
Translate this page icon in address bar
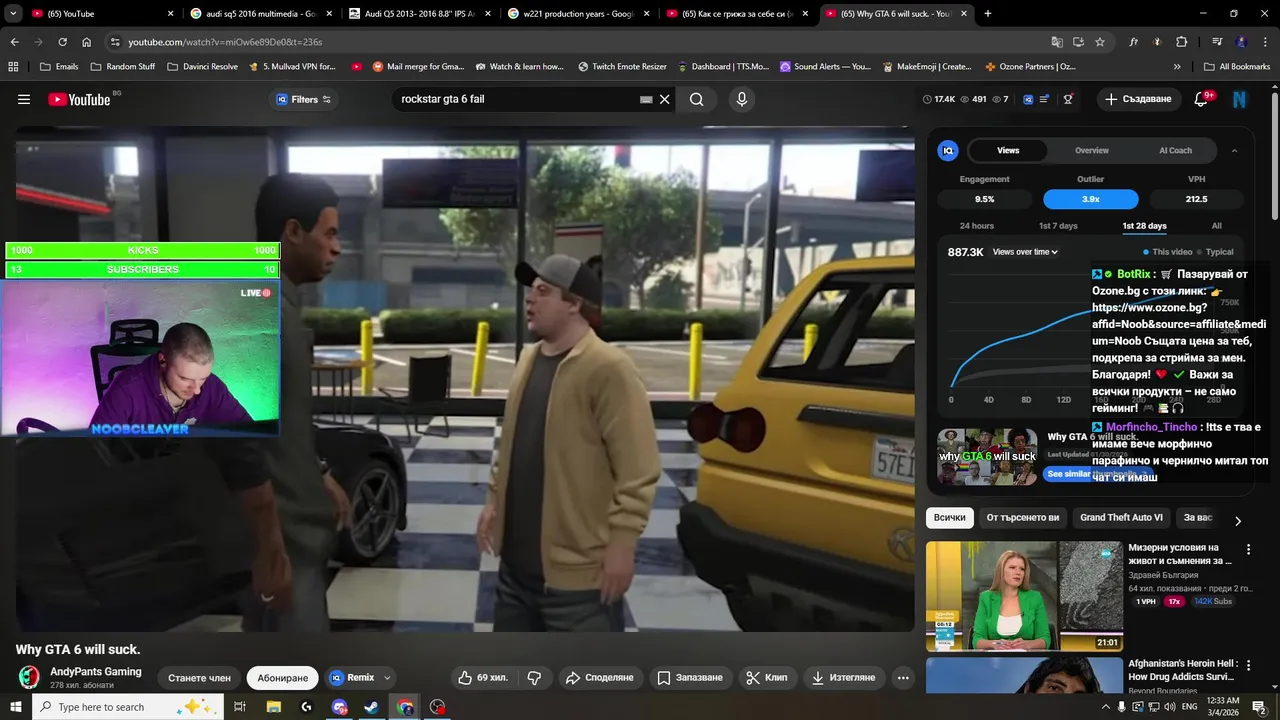tap(1057, 42)
